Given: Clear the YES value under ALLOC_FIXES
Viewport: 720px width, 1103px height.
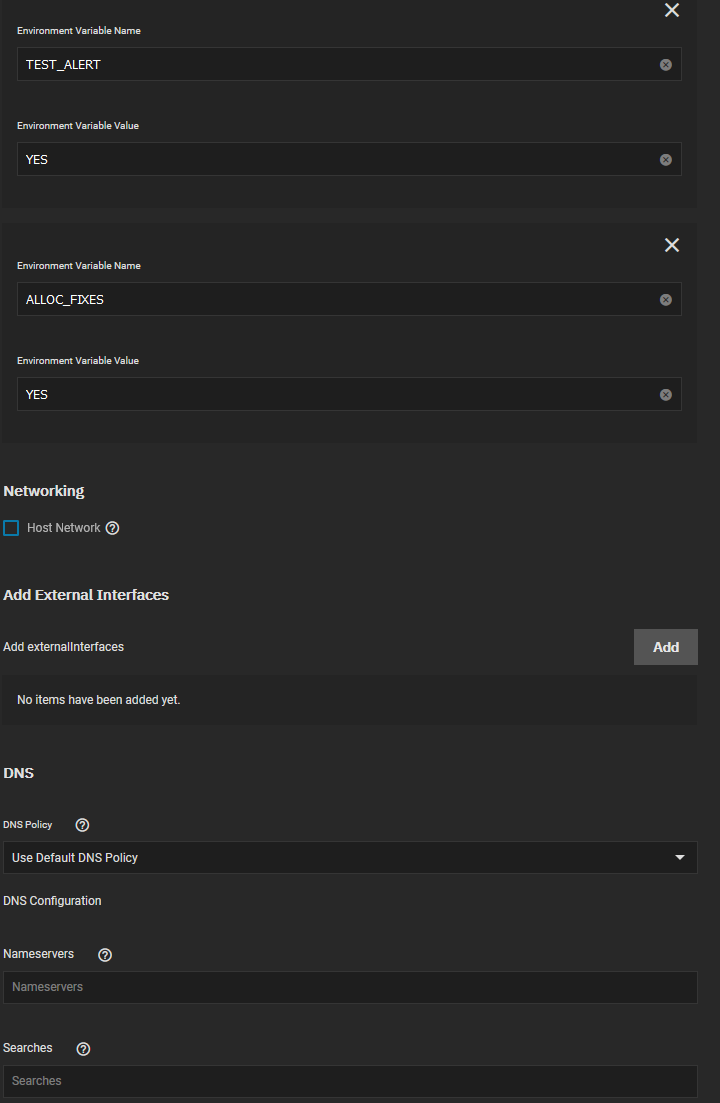Looking at the screenshot, I should pyautogui.click(x=666, y=395).
